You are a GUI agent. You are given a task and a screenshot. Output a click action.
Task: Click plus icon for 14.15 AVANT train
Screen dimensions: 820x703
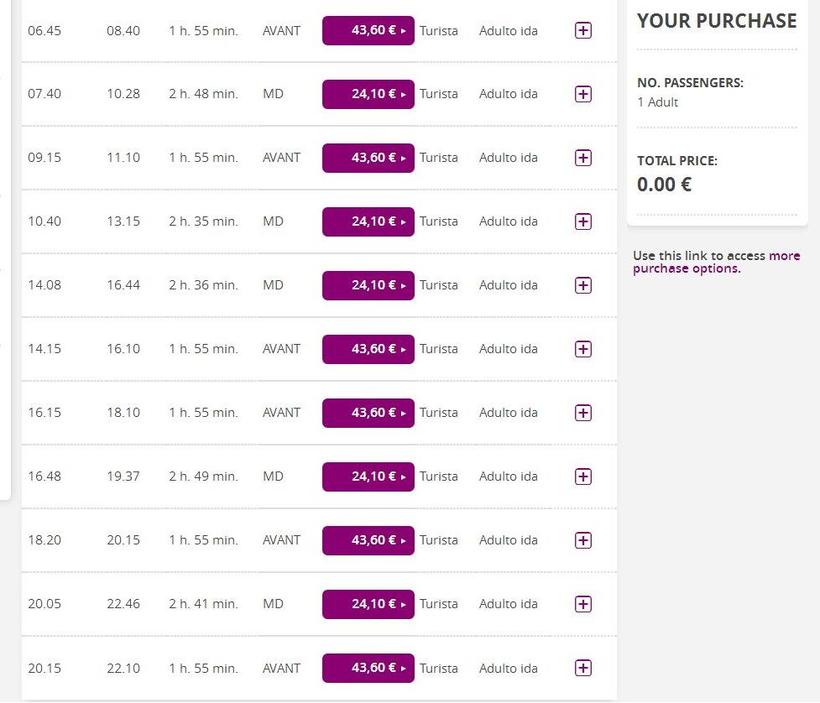coord(583,349)
